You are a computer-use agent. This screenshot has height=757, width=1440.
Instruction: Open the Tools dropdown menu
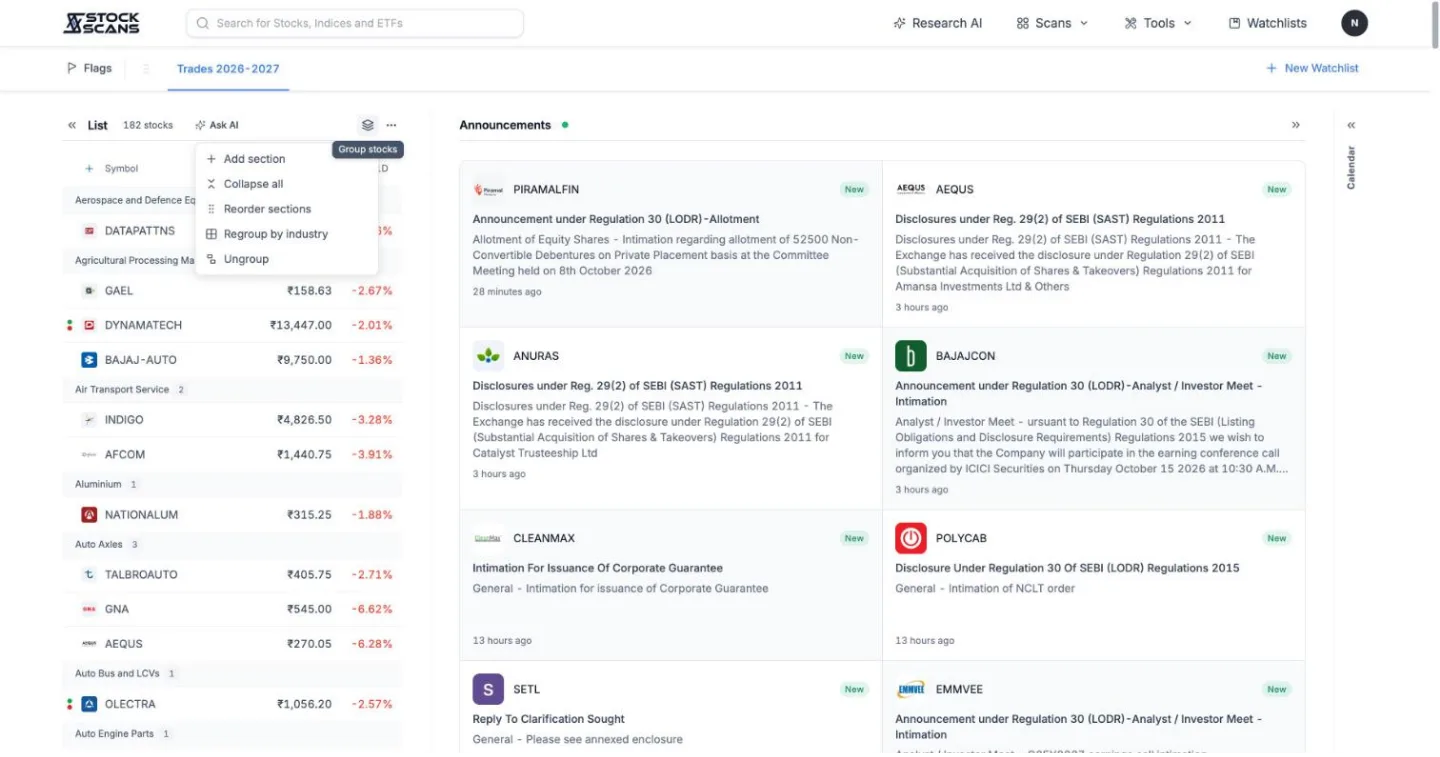pos(1158,23)
